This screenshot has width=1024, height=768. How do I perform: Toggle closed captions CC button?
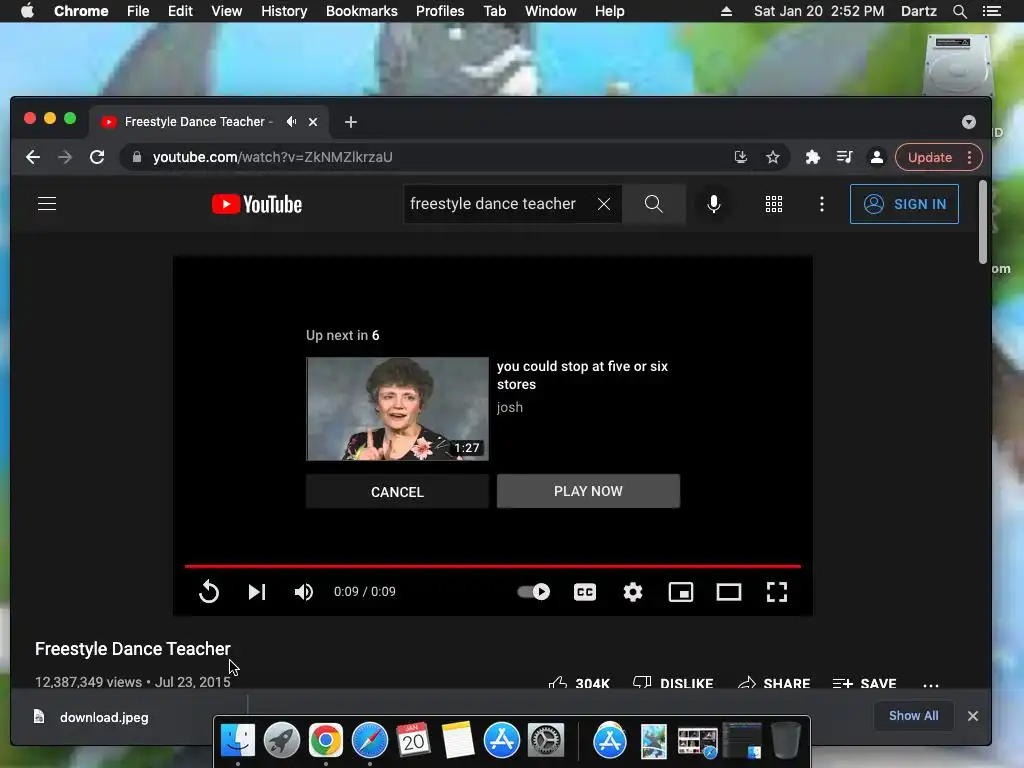(x=584, y=592)
